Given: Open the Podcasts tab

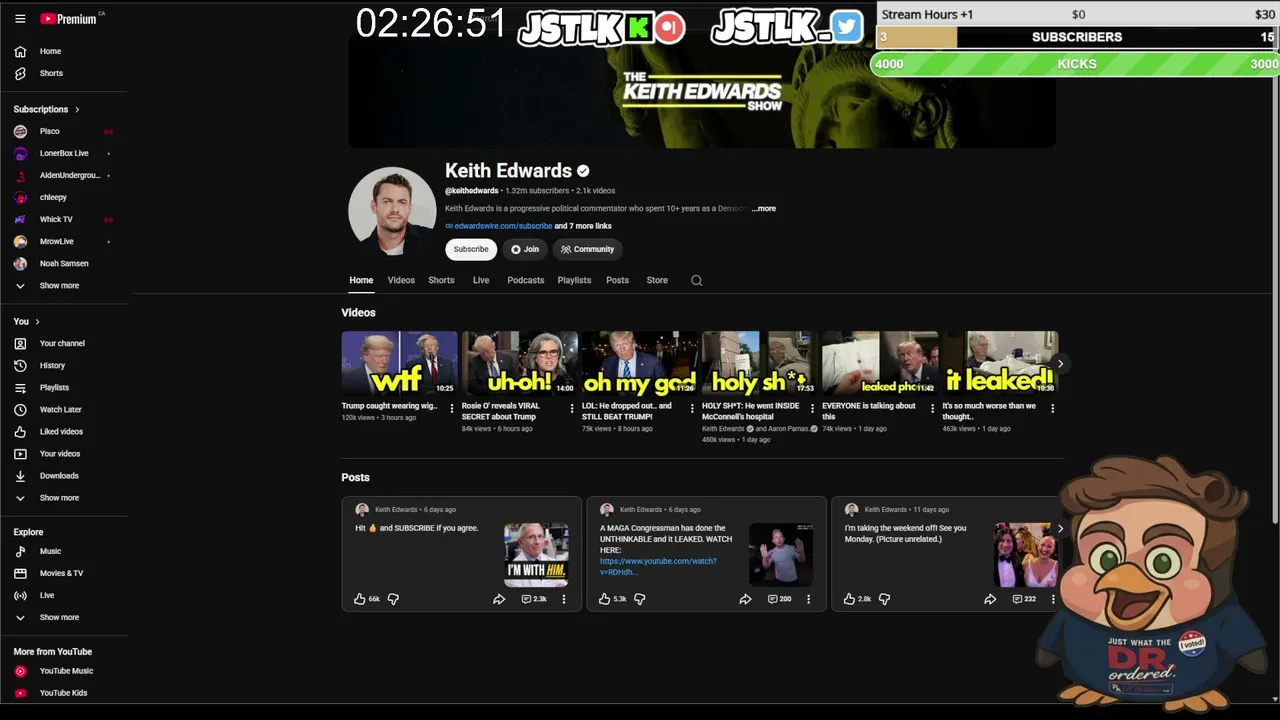Looking at the screenshot, I should [x=525, y=280].
